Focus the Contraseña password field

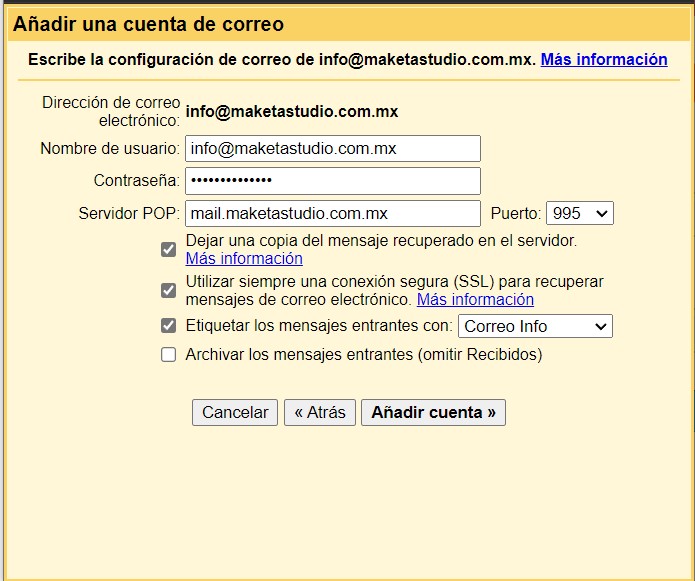(333, 181)
